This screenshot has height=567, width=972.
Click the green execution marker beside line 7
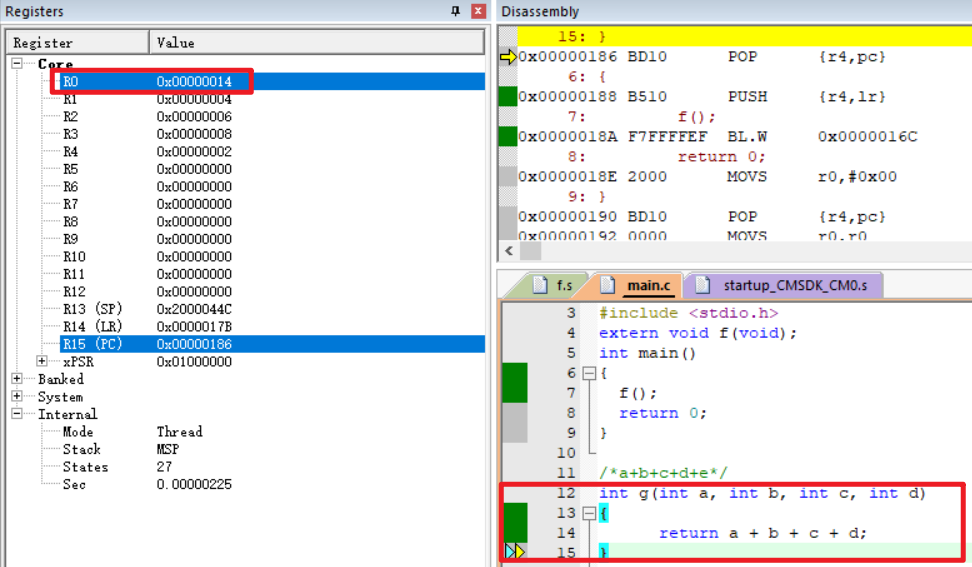514,393
